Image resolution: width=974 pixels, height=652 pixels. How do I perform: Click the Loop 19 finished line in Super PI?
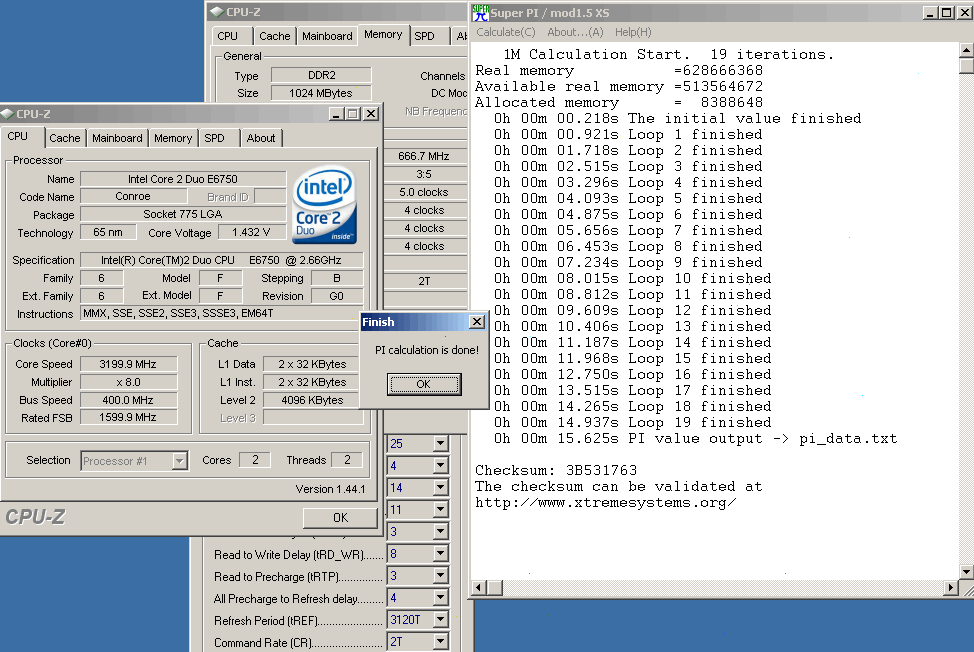click(632, 422)
